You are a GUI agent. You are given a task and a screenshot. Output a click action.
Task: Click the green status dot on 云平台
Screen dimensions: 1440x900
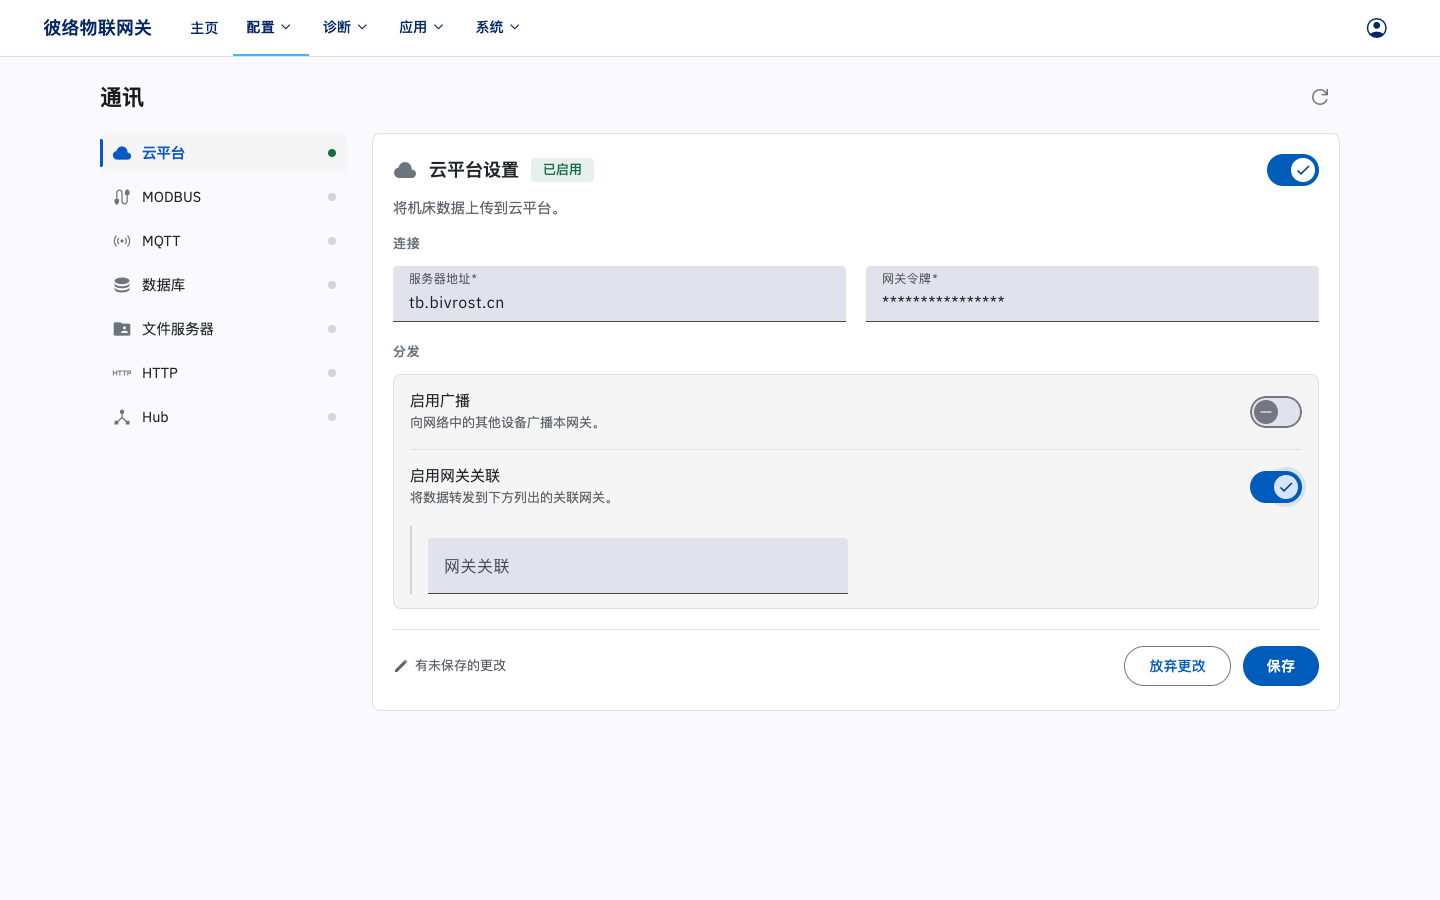tap(332, 153)
